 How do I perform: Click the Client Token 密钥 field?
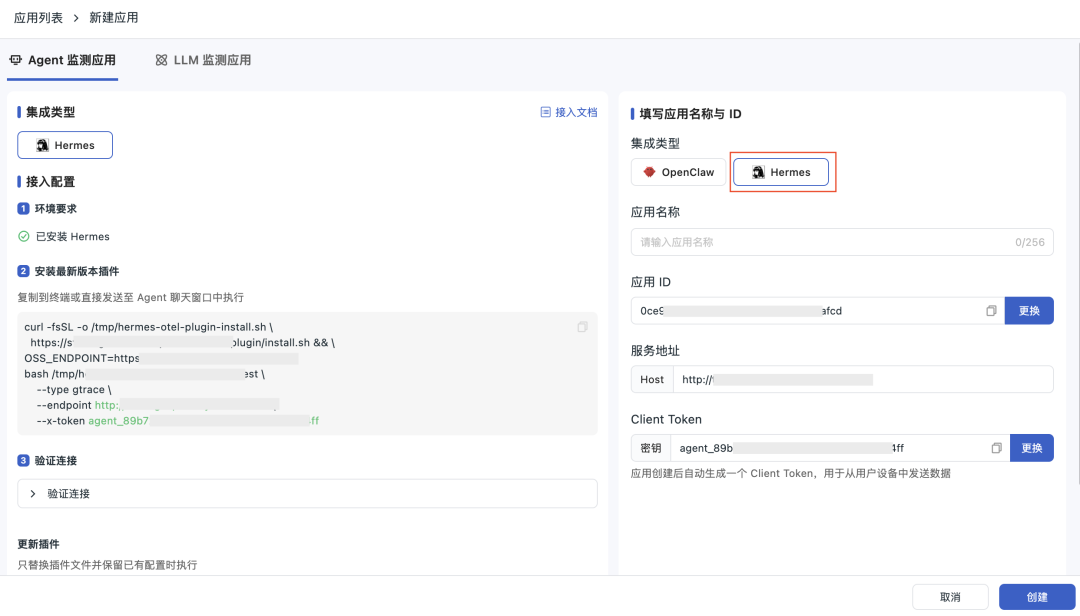(840, 448)
